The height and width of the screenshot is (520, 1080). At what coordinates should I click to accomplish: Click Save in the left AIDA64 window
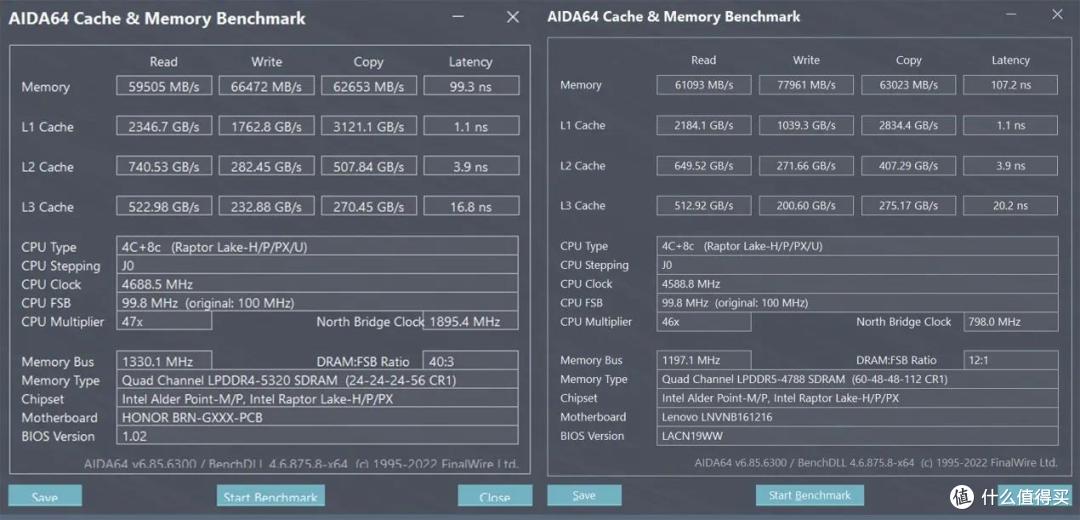coord(45,497)
